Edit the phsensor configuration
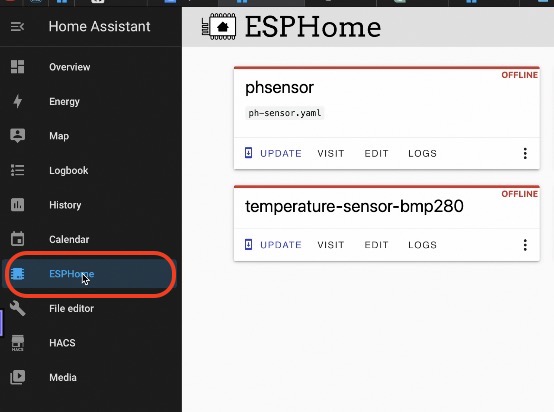The height and width of the screenshot is (412, 554). click(376, 153)
